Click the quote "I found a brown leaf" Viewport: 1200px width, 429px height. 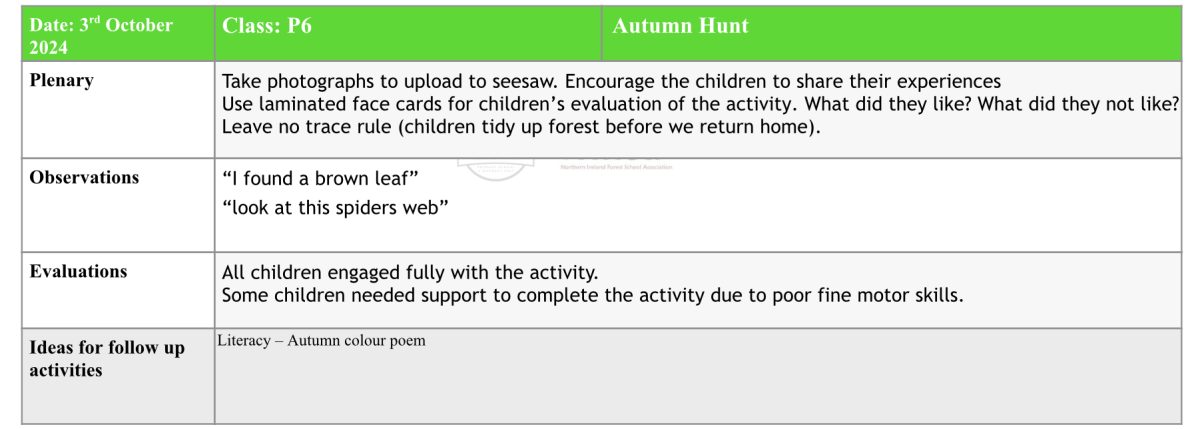click(319, 178)
